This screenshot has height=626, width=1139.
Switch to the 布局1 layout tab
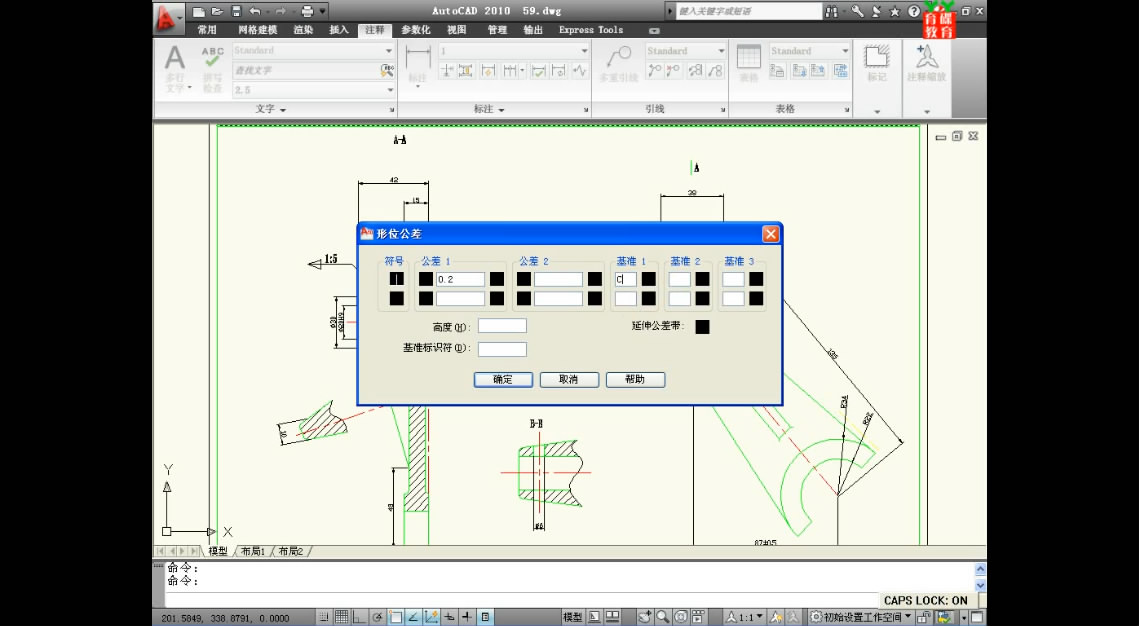coord(253,551)
